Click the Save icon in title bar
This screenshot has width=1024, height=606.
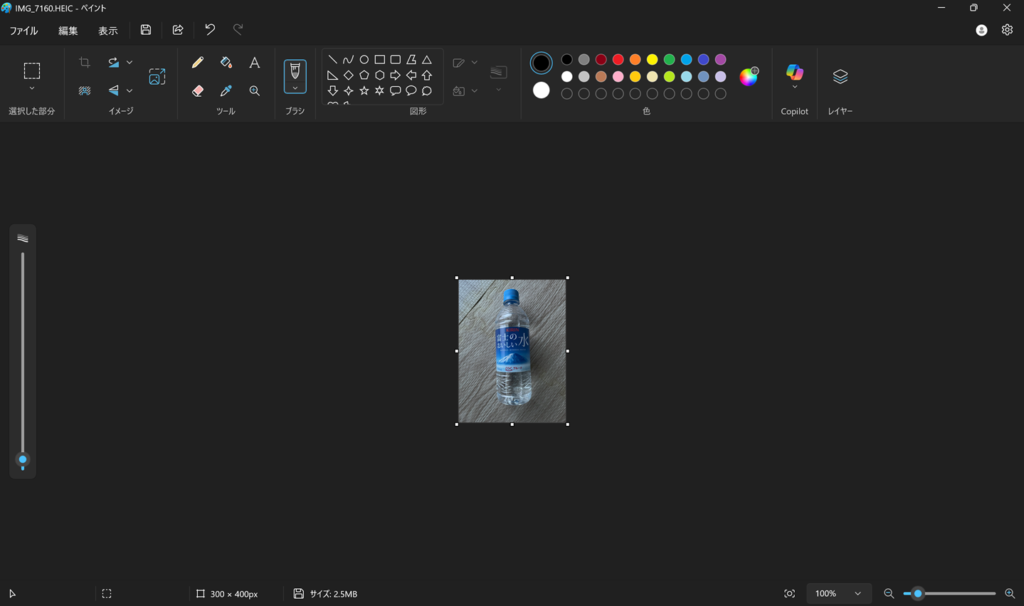146,30
